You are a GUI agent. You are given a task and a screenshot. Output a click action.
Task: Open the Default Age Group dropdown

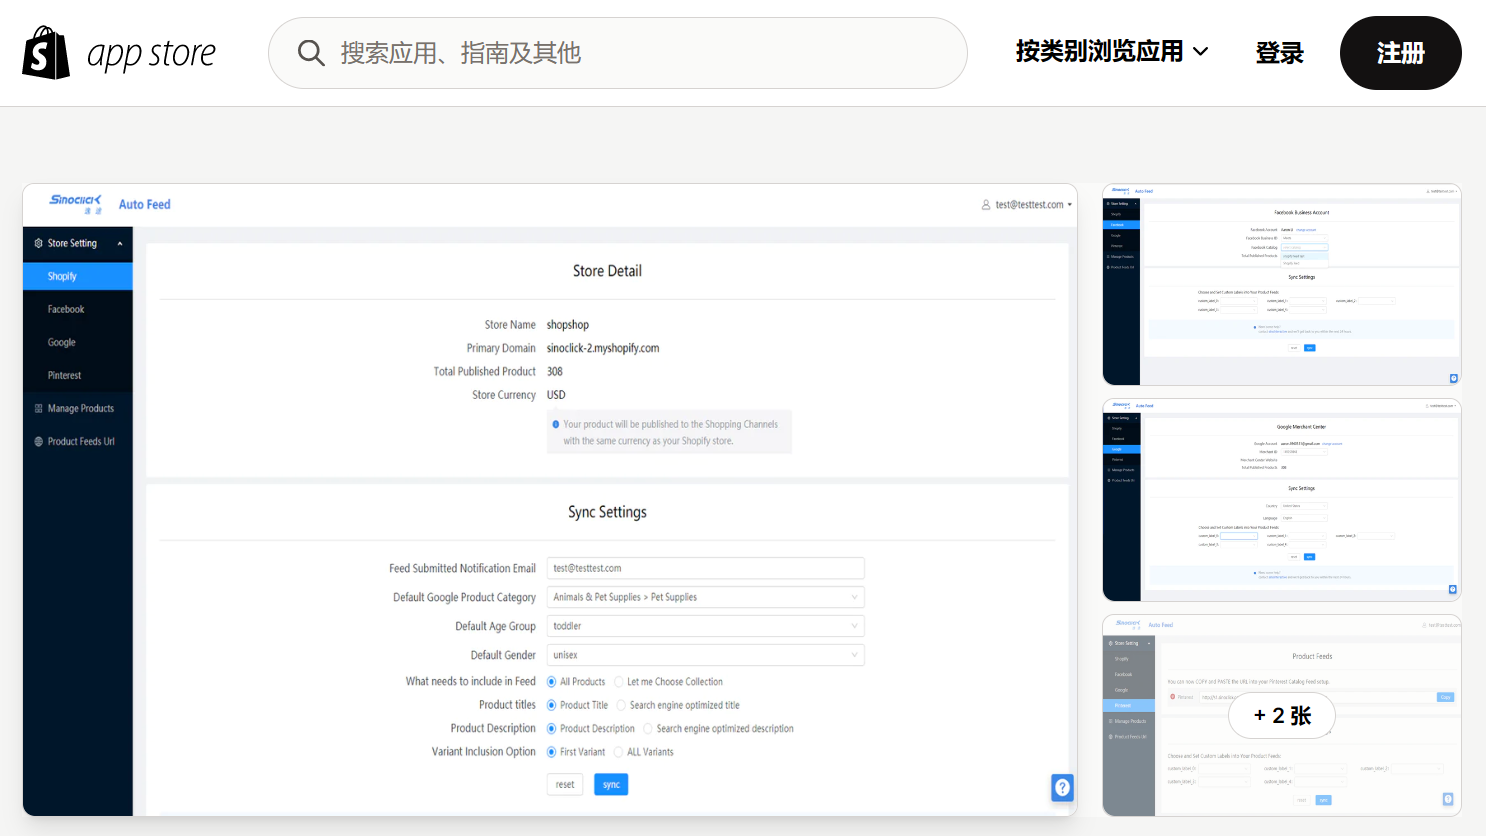pos(705,626)
